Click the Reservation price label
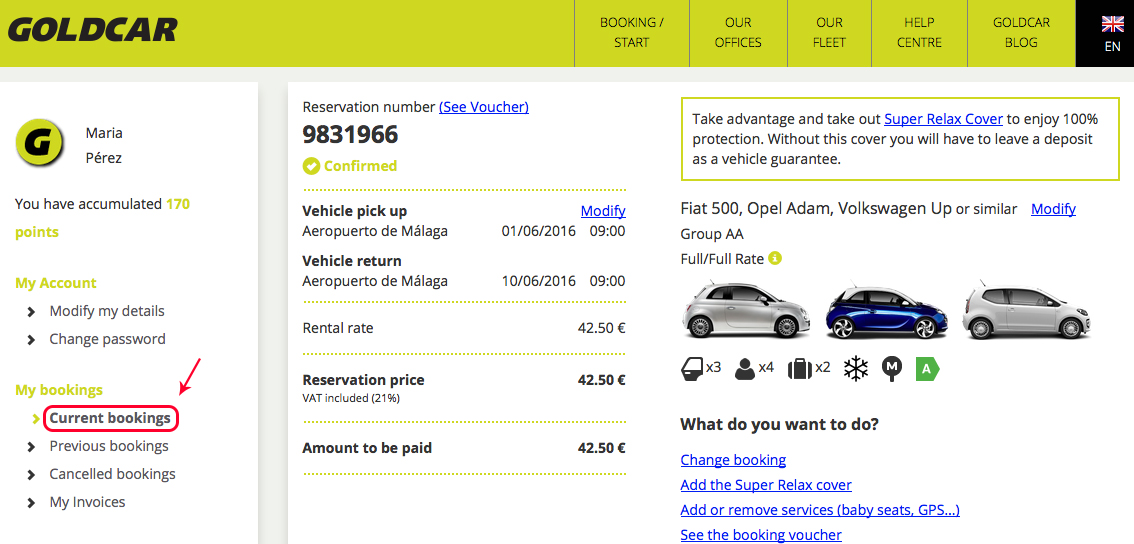 click(363, 380)
